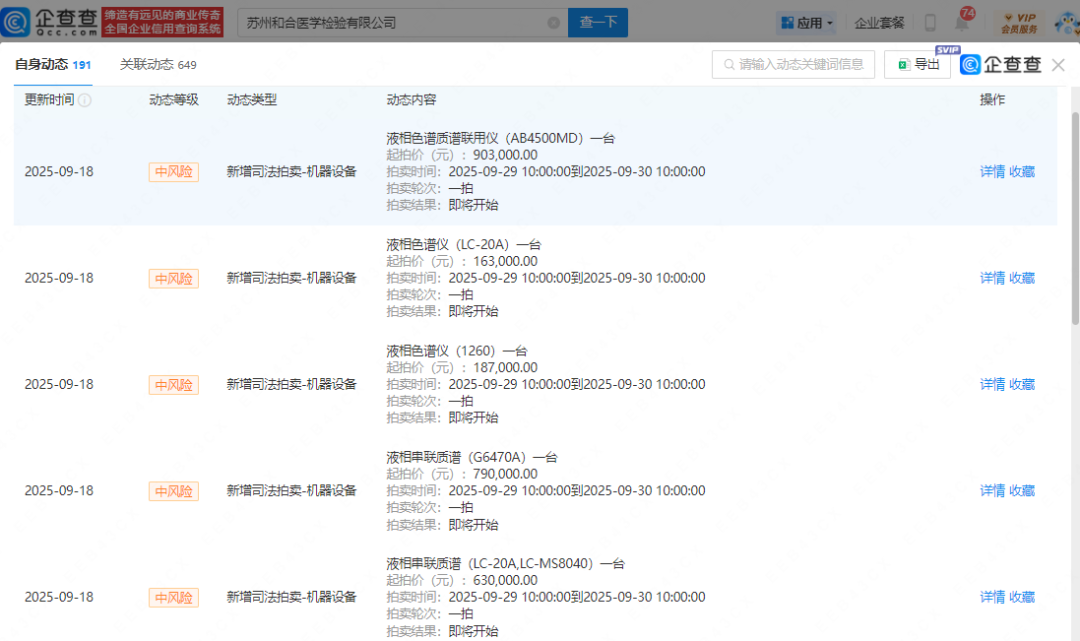Switch to 关联动态 649 tab

point(158,65)
